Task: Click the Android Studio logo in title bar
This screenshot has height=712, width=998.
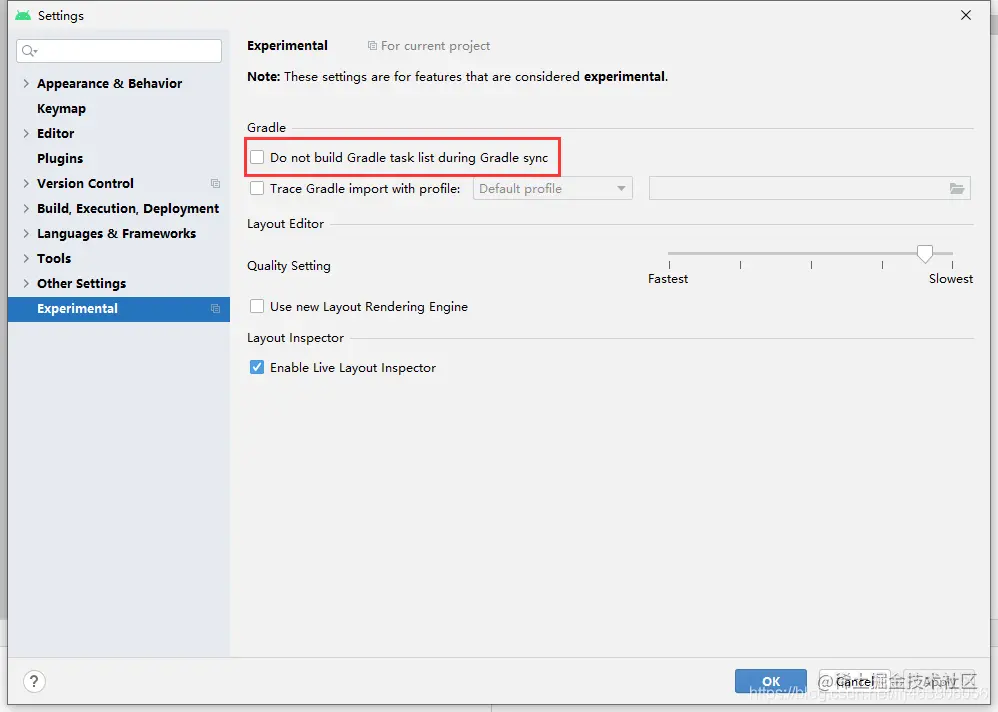Action: (23, 15)
